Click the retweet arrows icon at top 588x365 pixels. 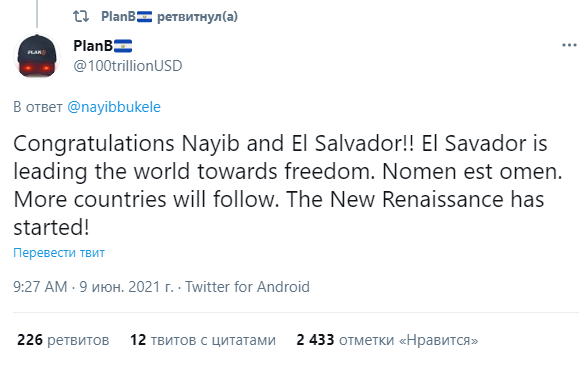tap(81, 16)
